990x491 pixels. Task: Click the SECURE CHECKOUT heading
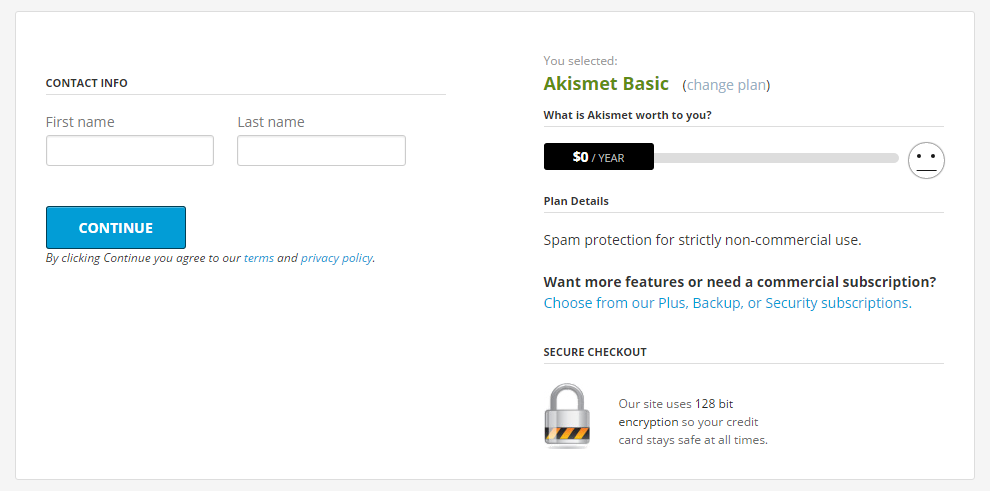tap(595, 352)
